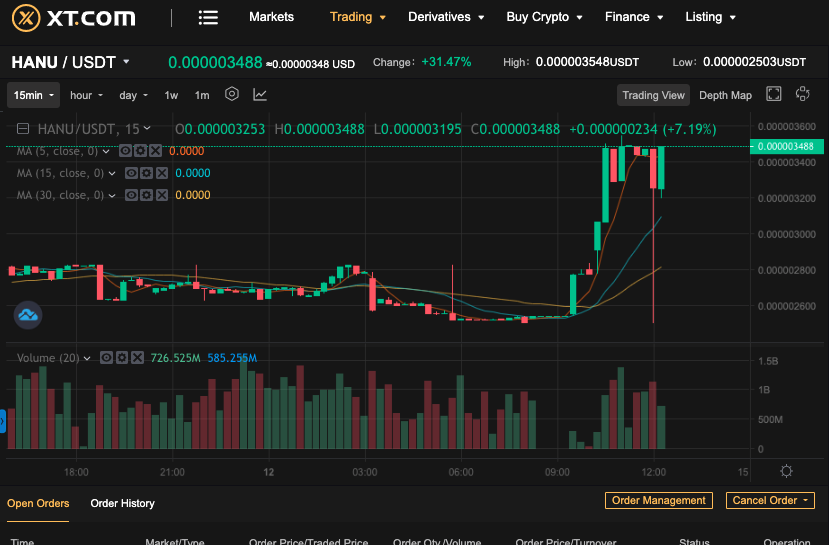Expand the MA 5 indicator chevron
829x545 pixels.
coord(106,151)
